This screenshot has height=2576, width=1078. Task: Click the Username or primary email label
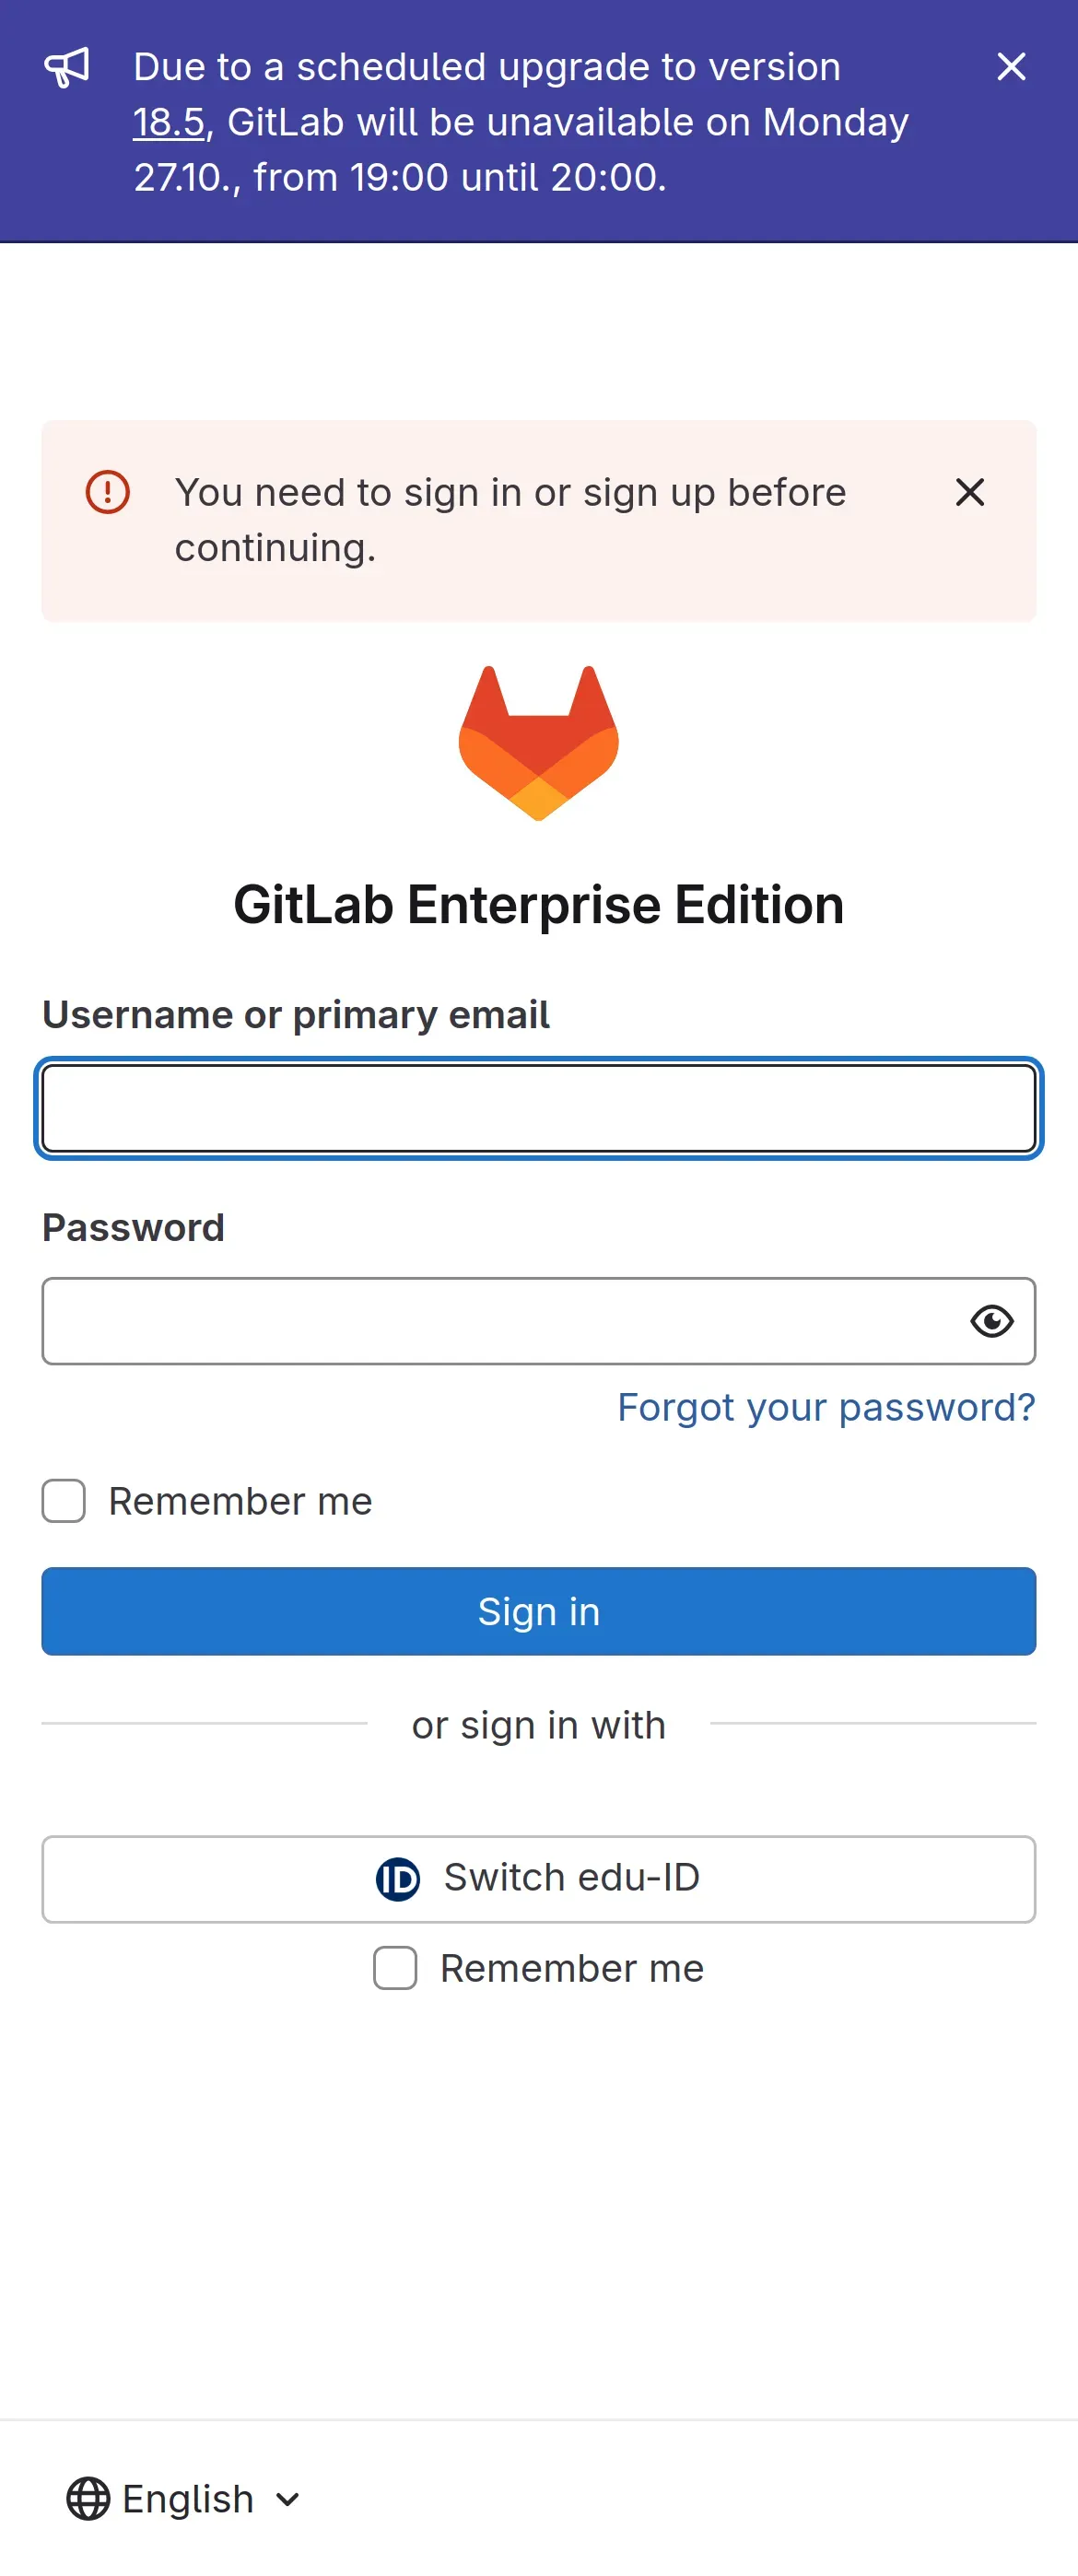click(296, 1014)
